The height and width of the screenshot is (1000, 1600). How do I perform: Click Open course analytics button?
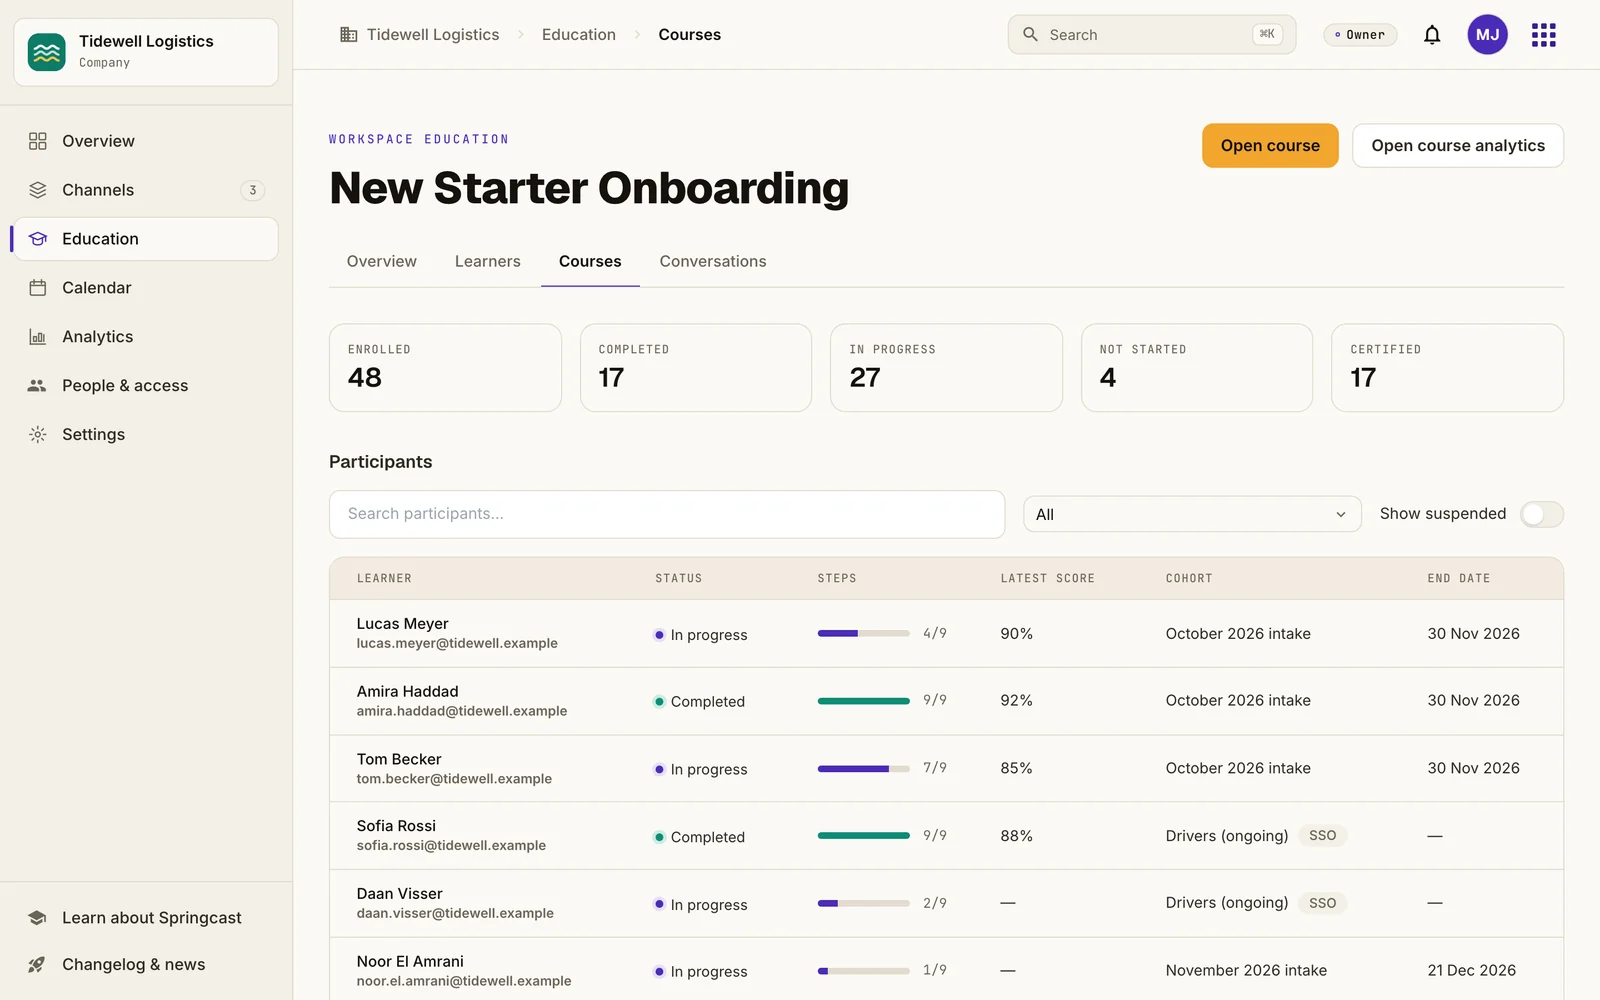pos(1458,146)
